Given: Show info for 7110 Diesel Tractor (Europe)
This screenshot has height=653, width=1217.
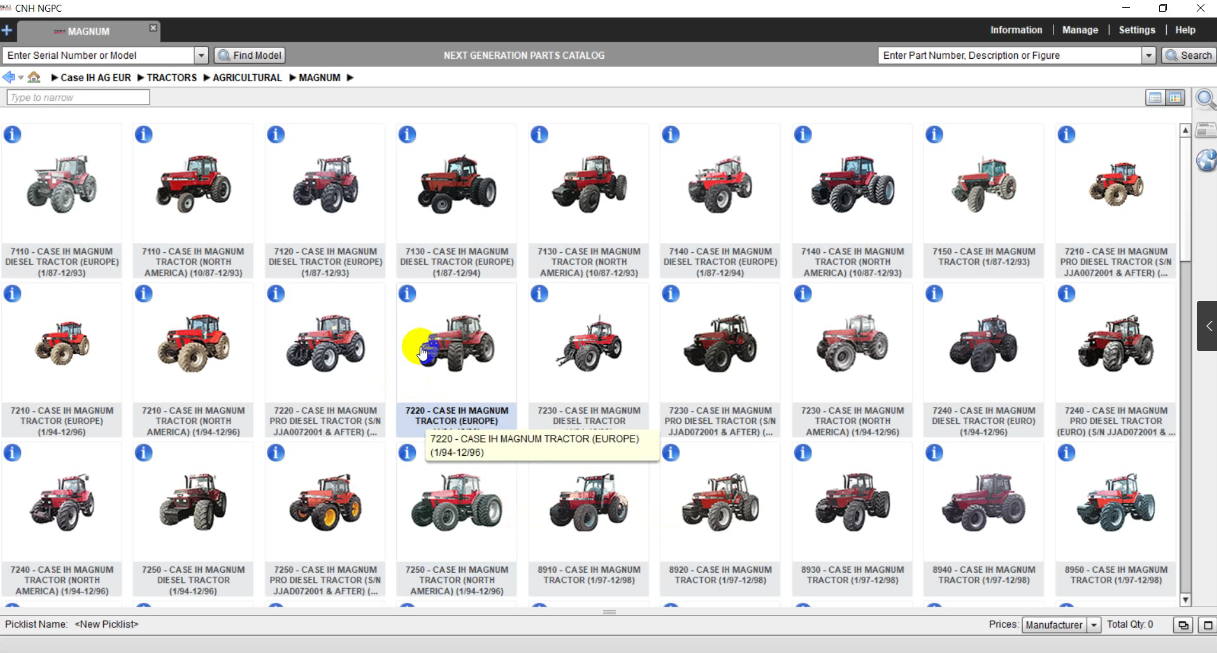Looking at the screenshot, I should [12, 134].
